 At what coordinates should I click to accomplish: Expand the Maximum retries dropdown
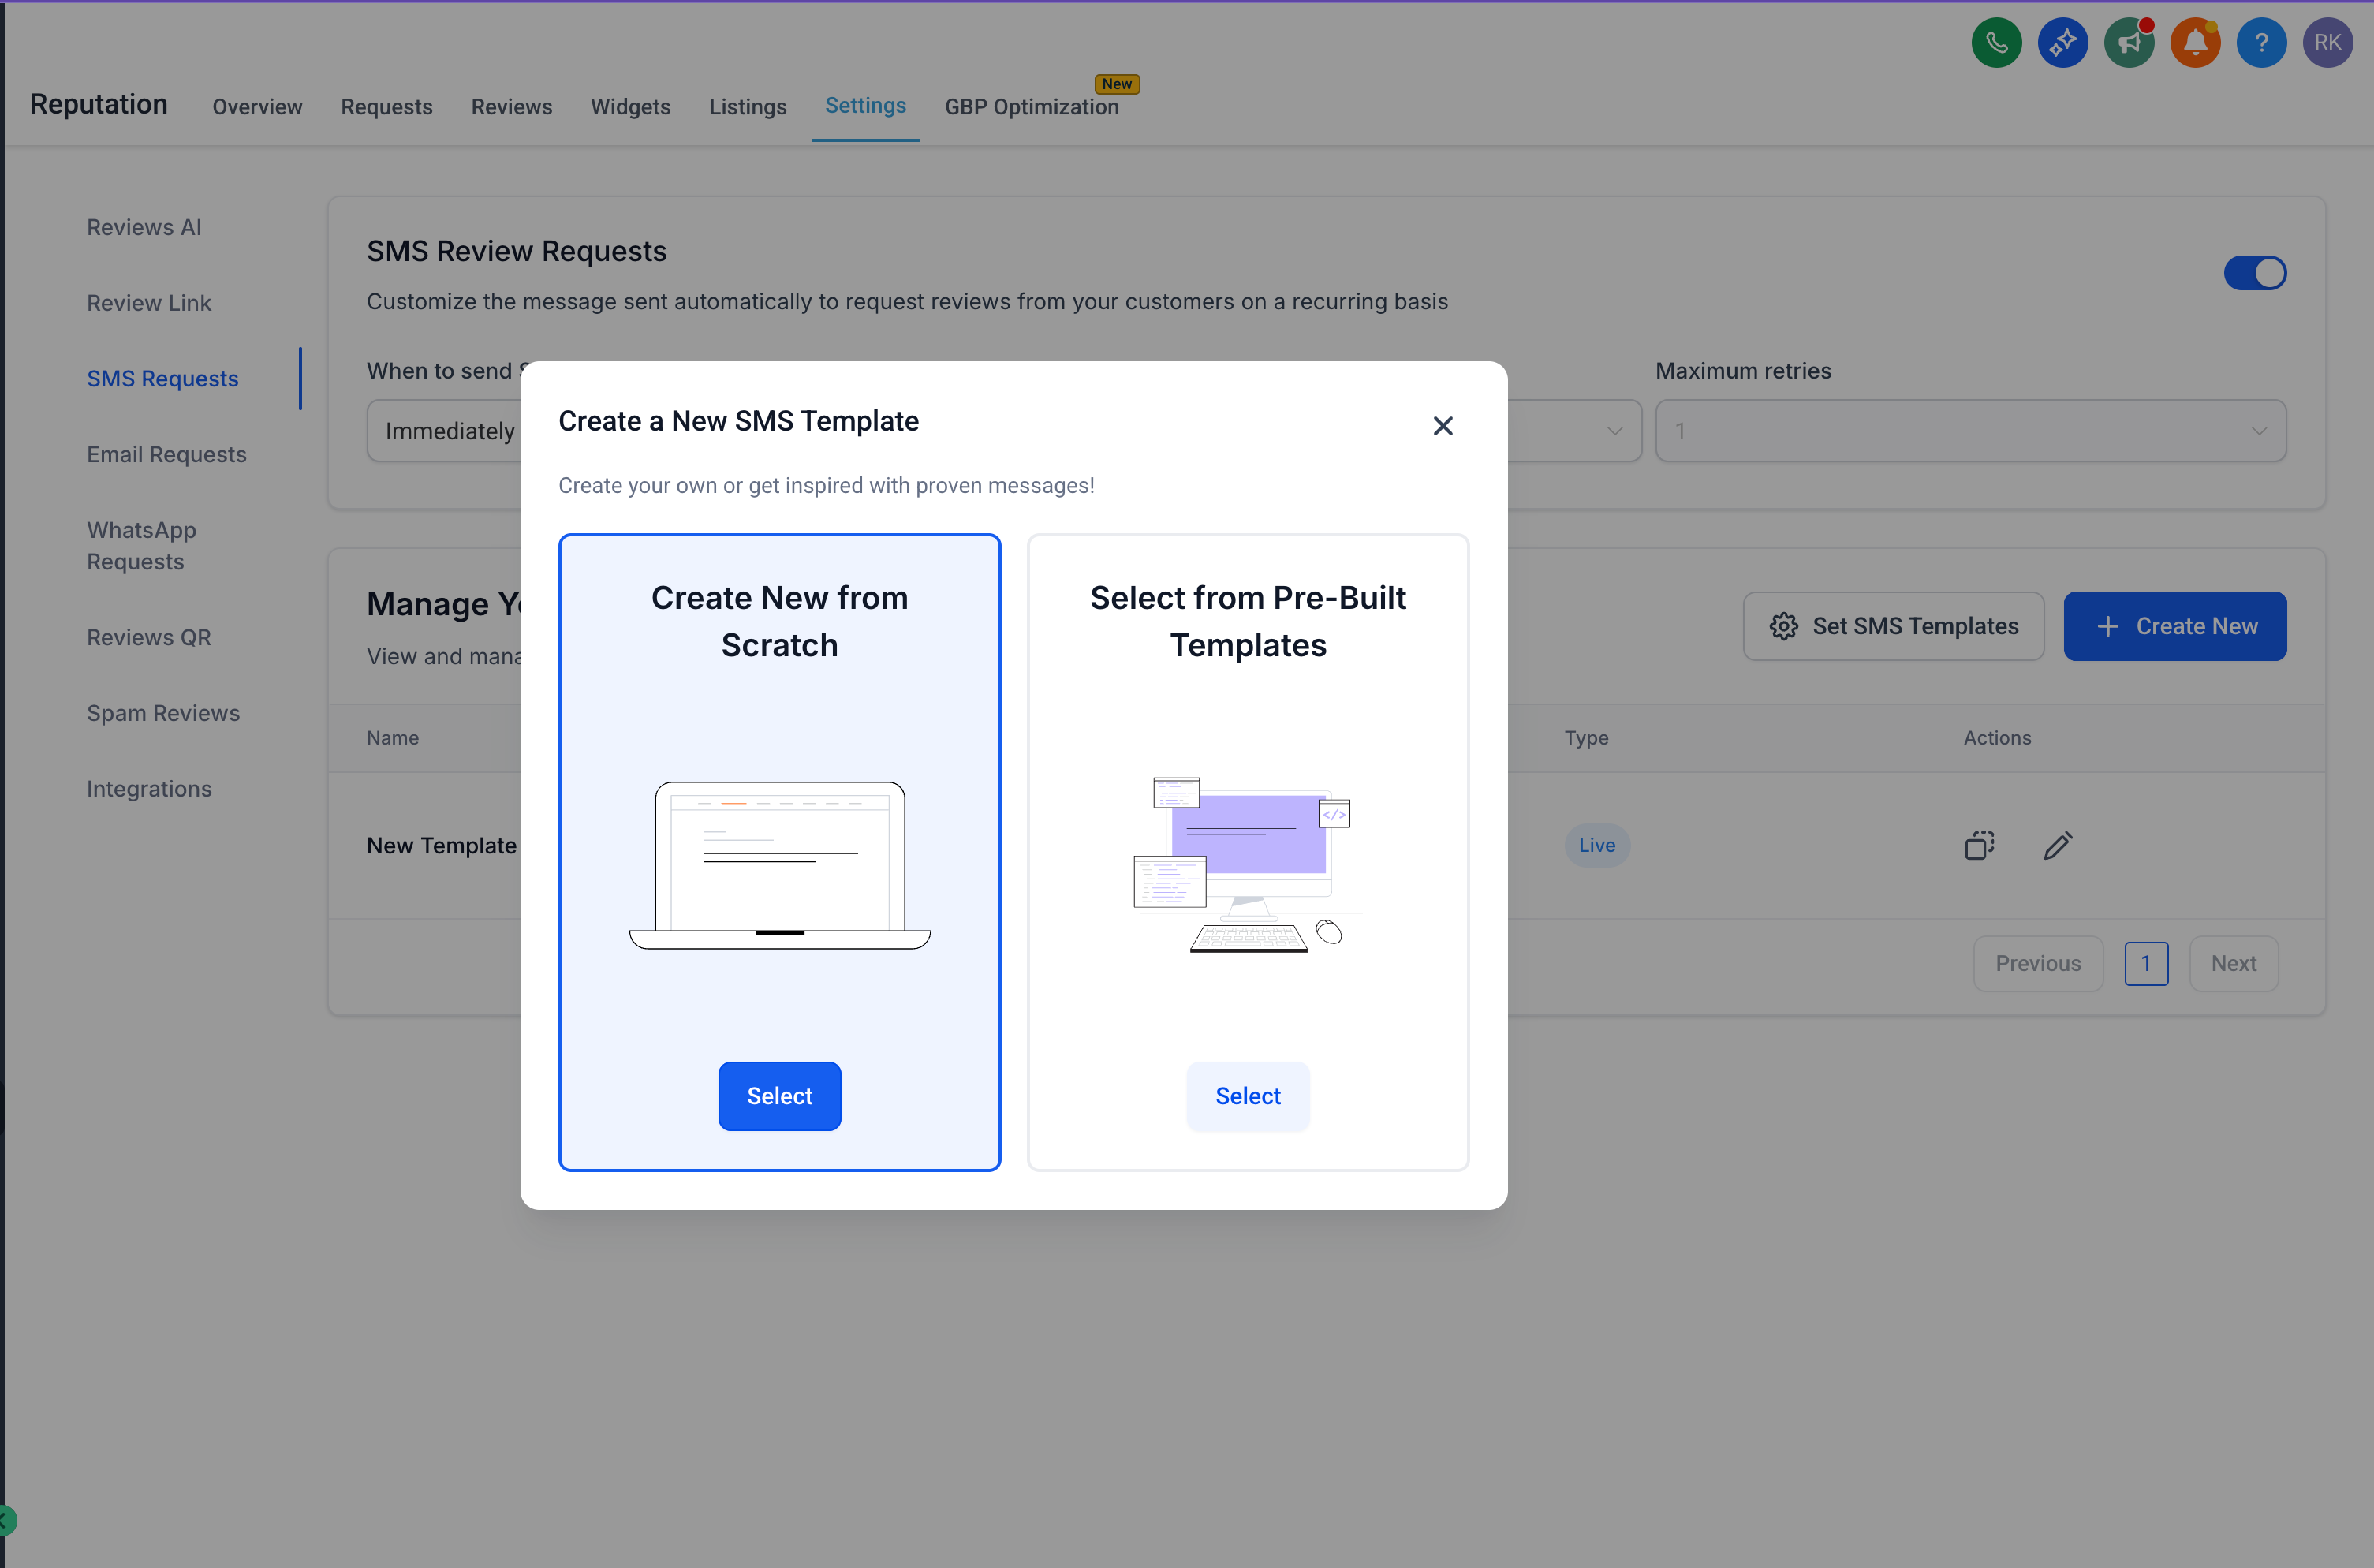(x=1970, y=431)
